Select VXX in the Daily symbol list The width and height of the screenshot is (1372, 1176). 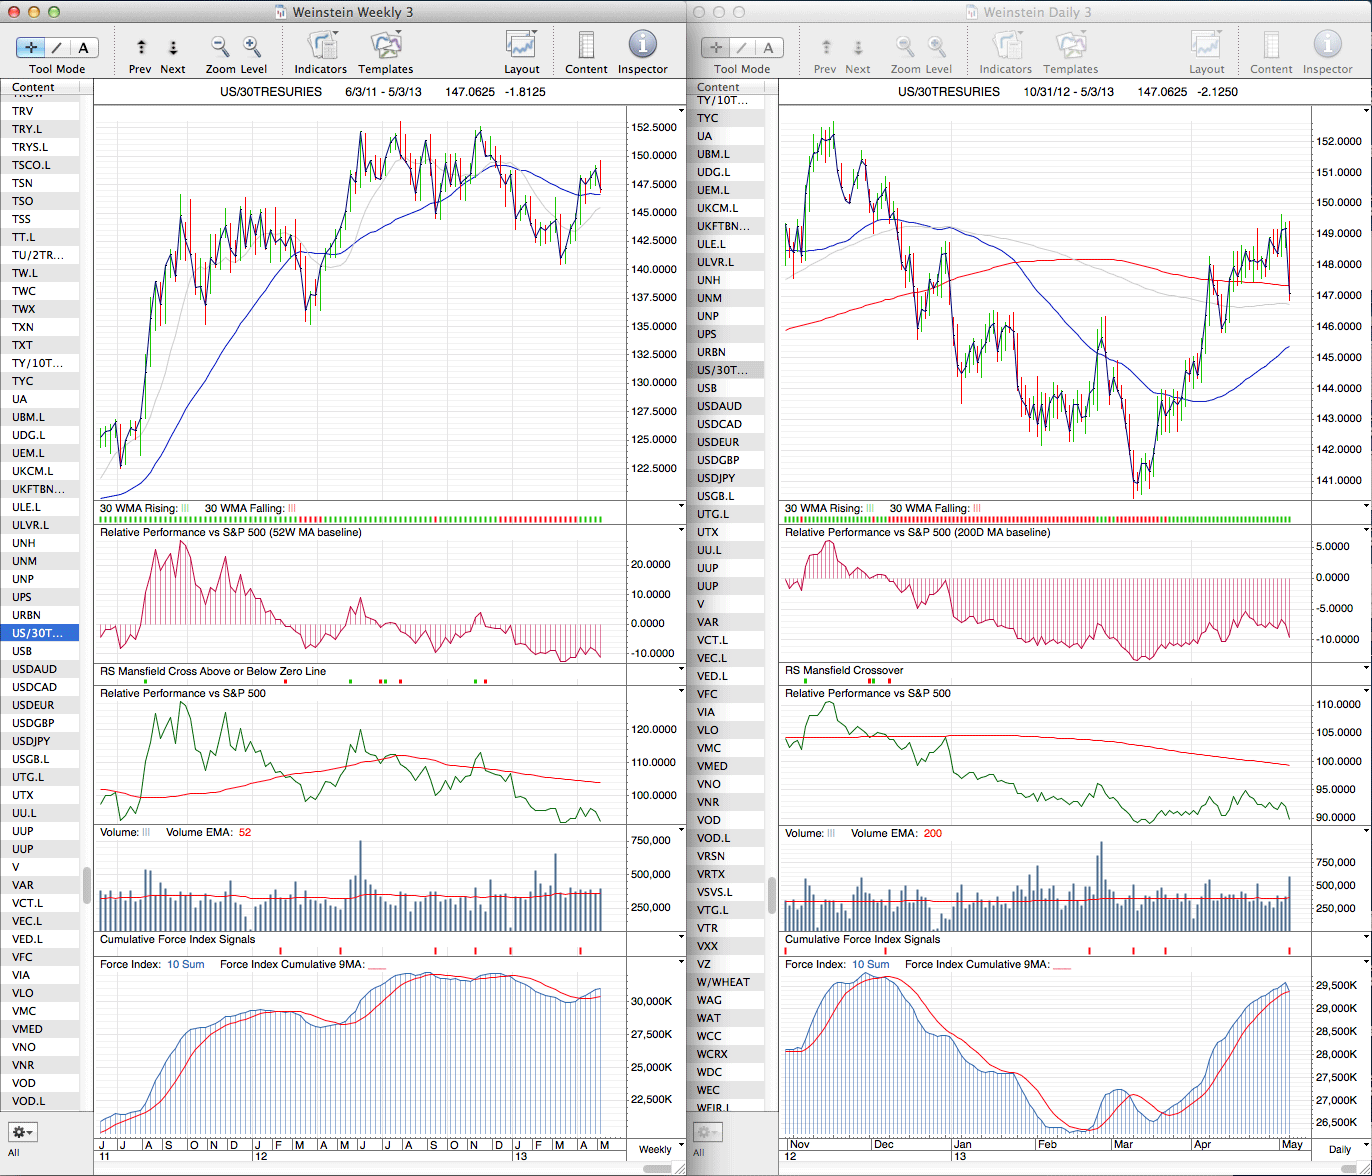pyautogui.click(x=708, y=946)
